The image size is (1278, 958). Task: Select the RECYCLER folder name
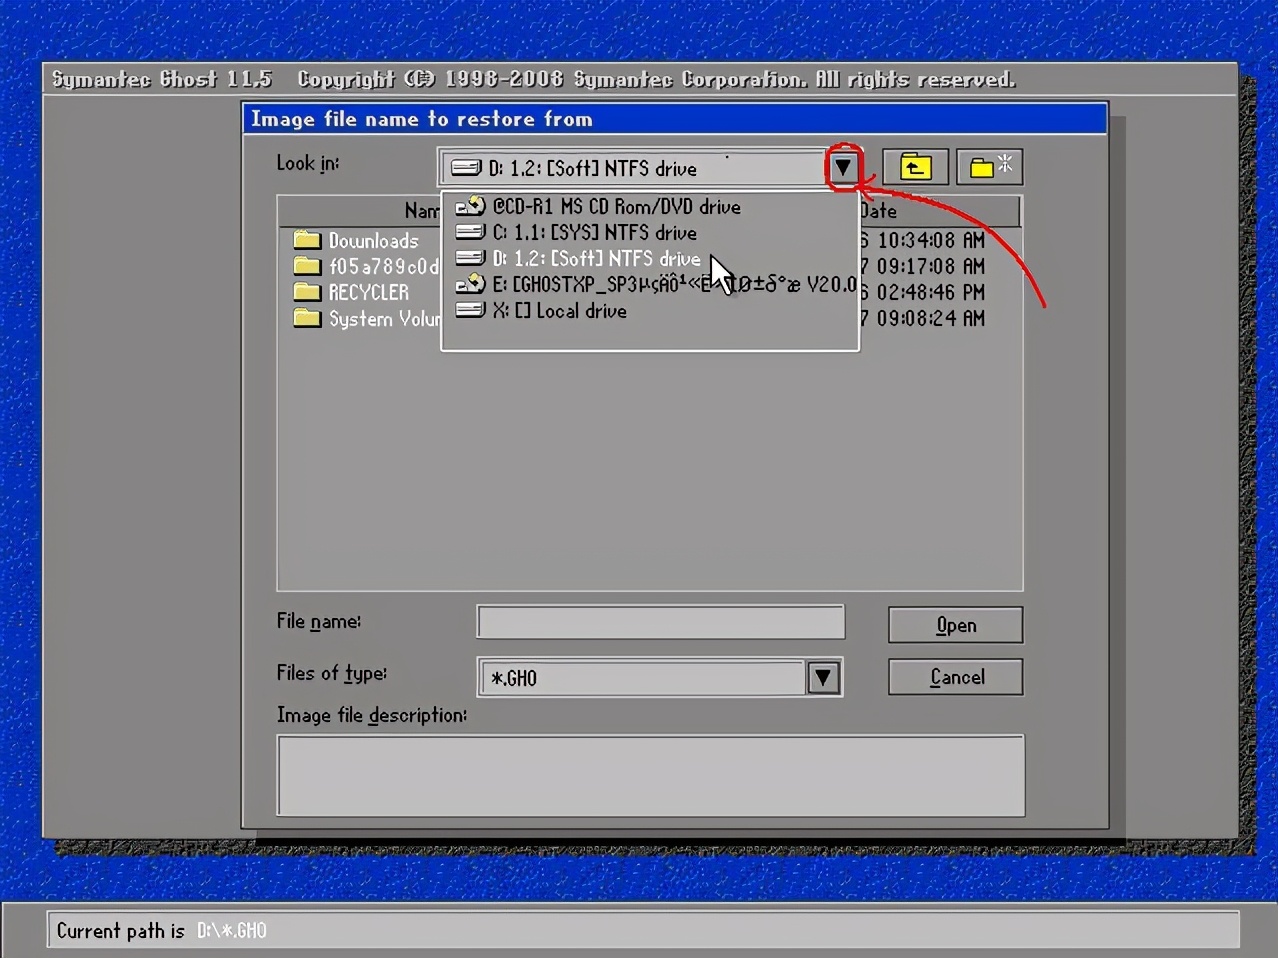tap(369, 293)
